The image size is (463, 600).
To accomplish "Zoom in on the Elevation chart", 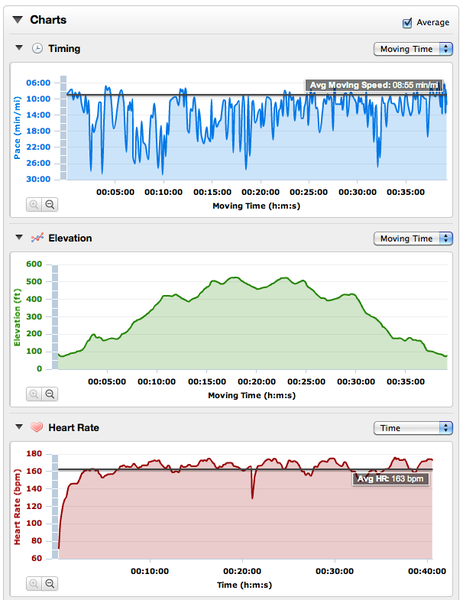I will coord(34,394).
